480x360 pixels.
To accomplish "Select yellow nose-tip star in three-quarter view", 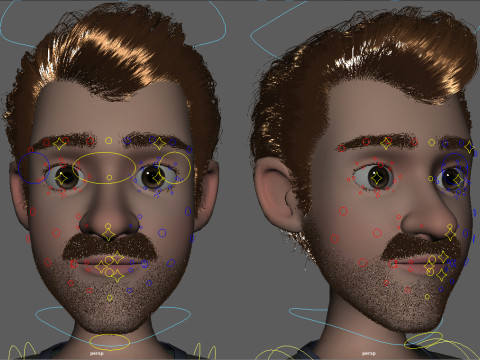I will coord(451,235).
